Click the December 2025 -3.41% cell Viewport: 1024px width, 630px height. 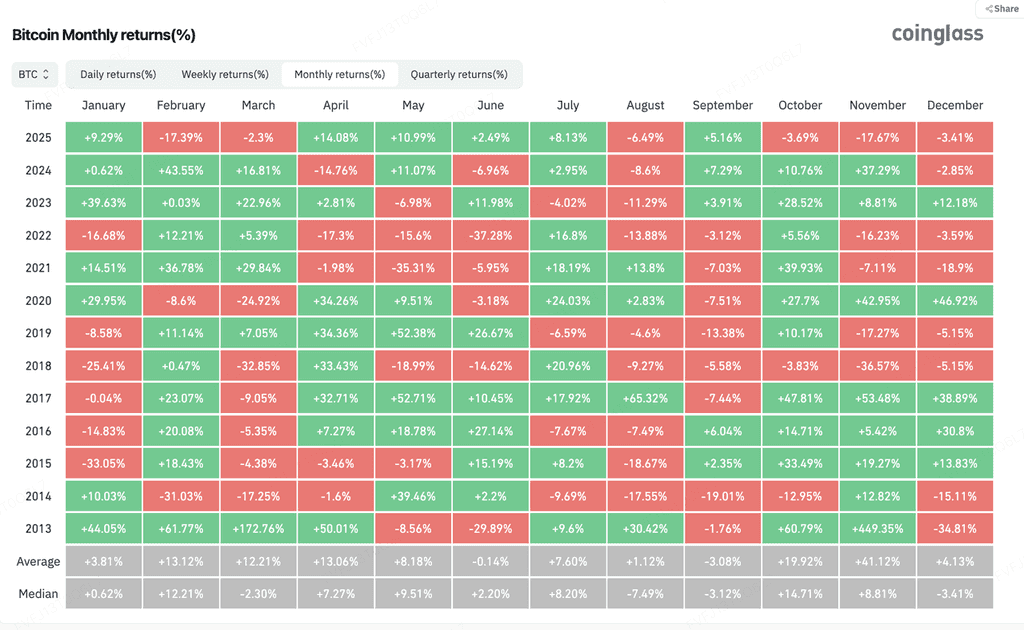click(x=955, y=138)
